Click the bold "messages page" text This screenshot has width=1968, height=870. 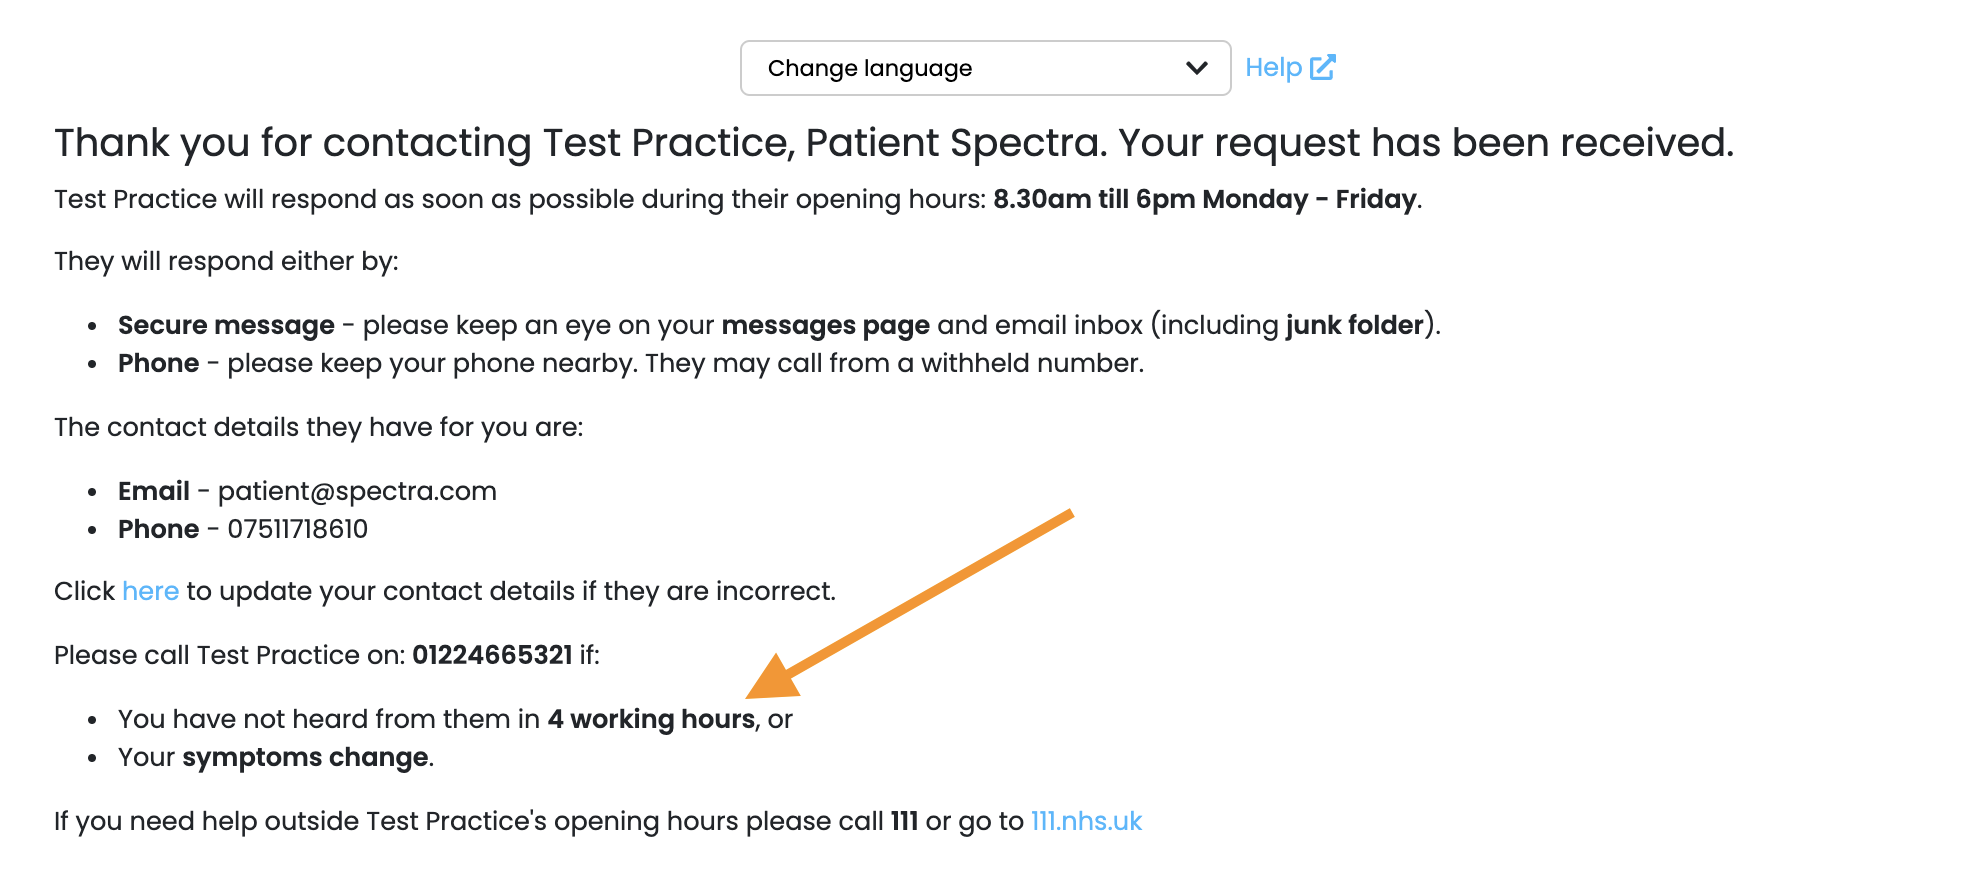(x=825, y=325)
